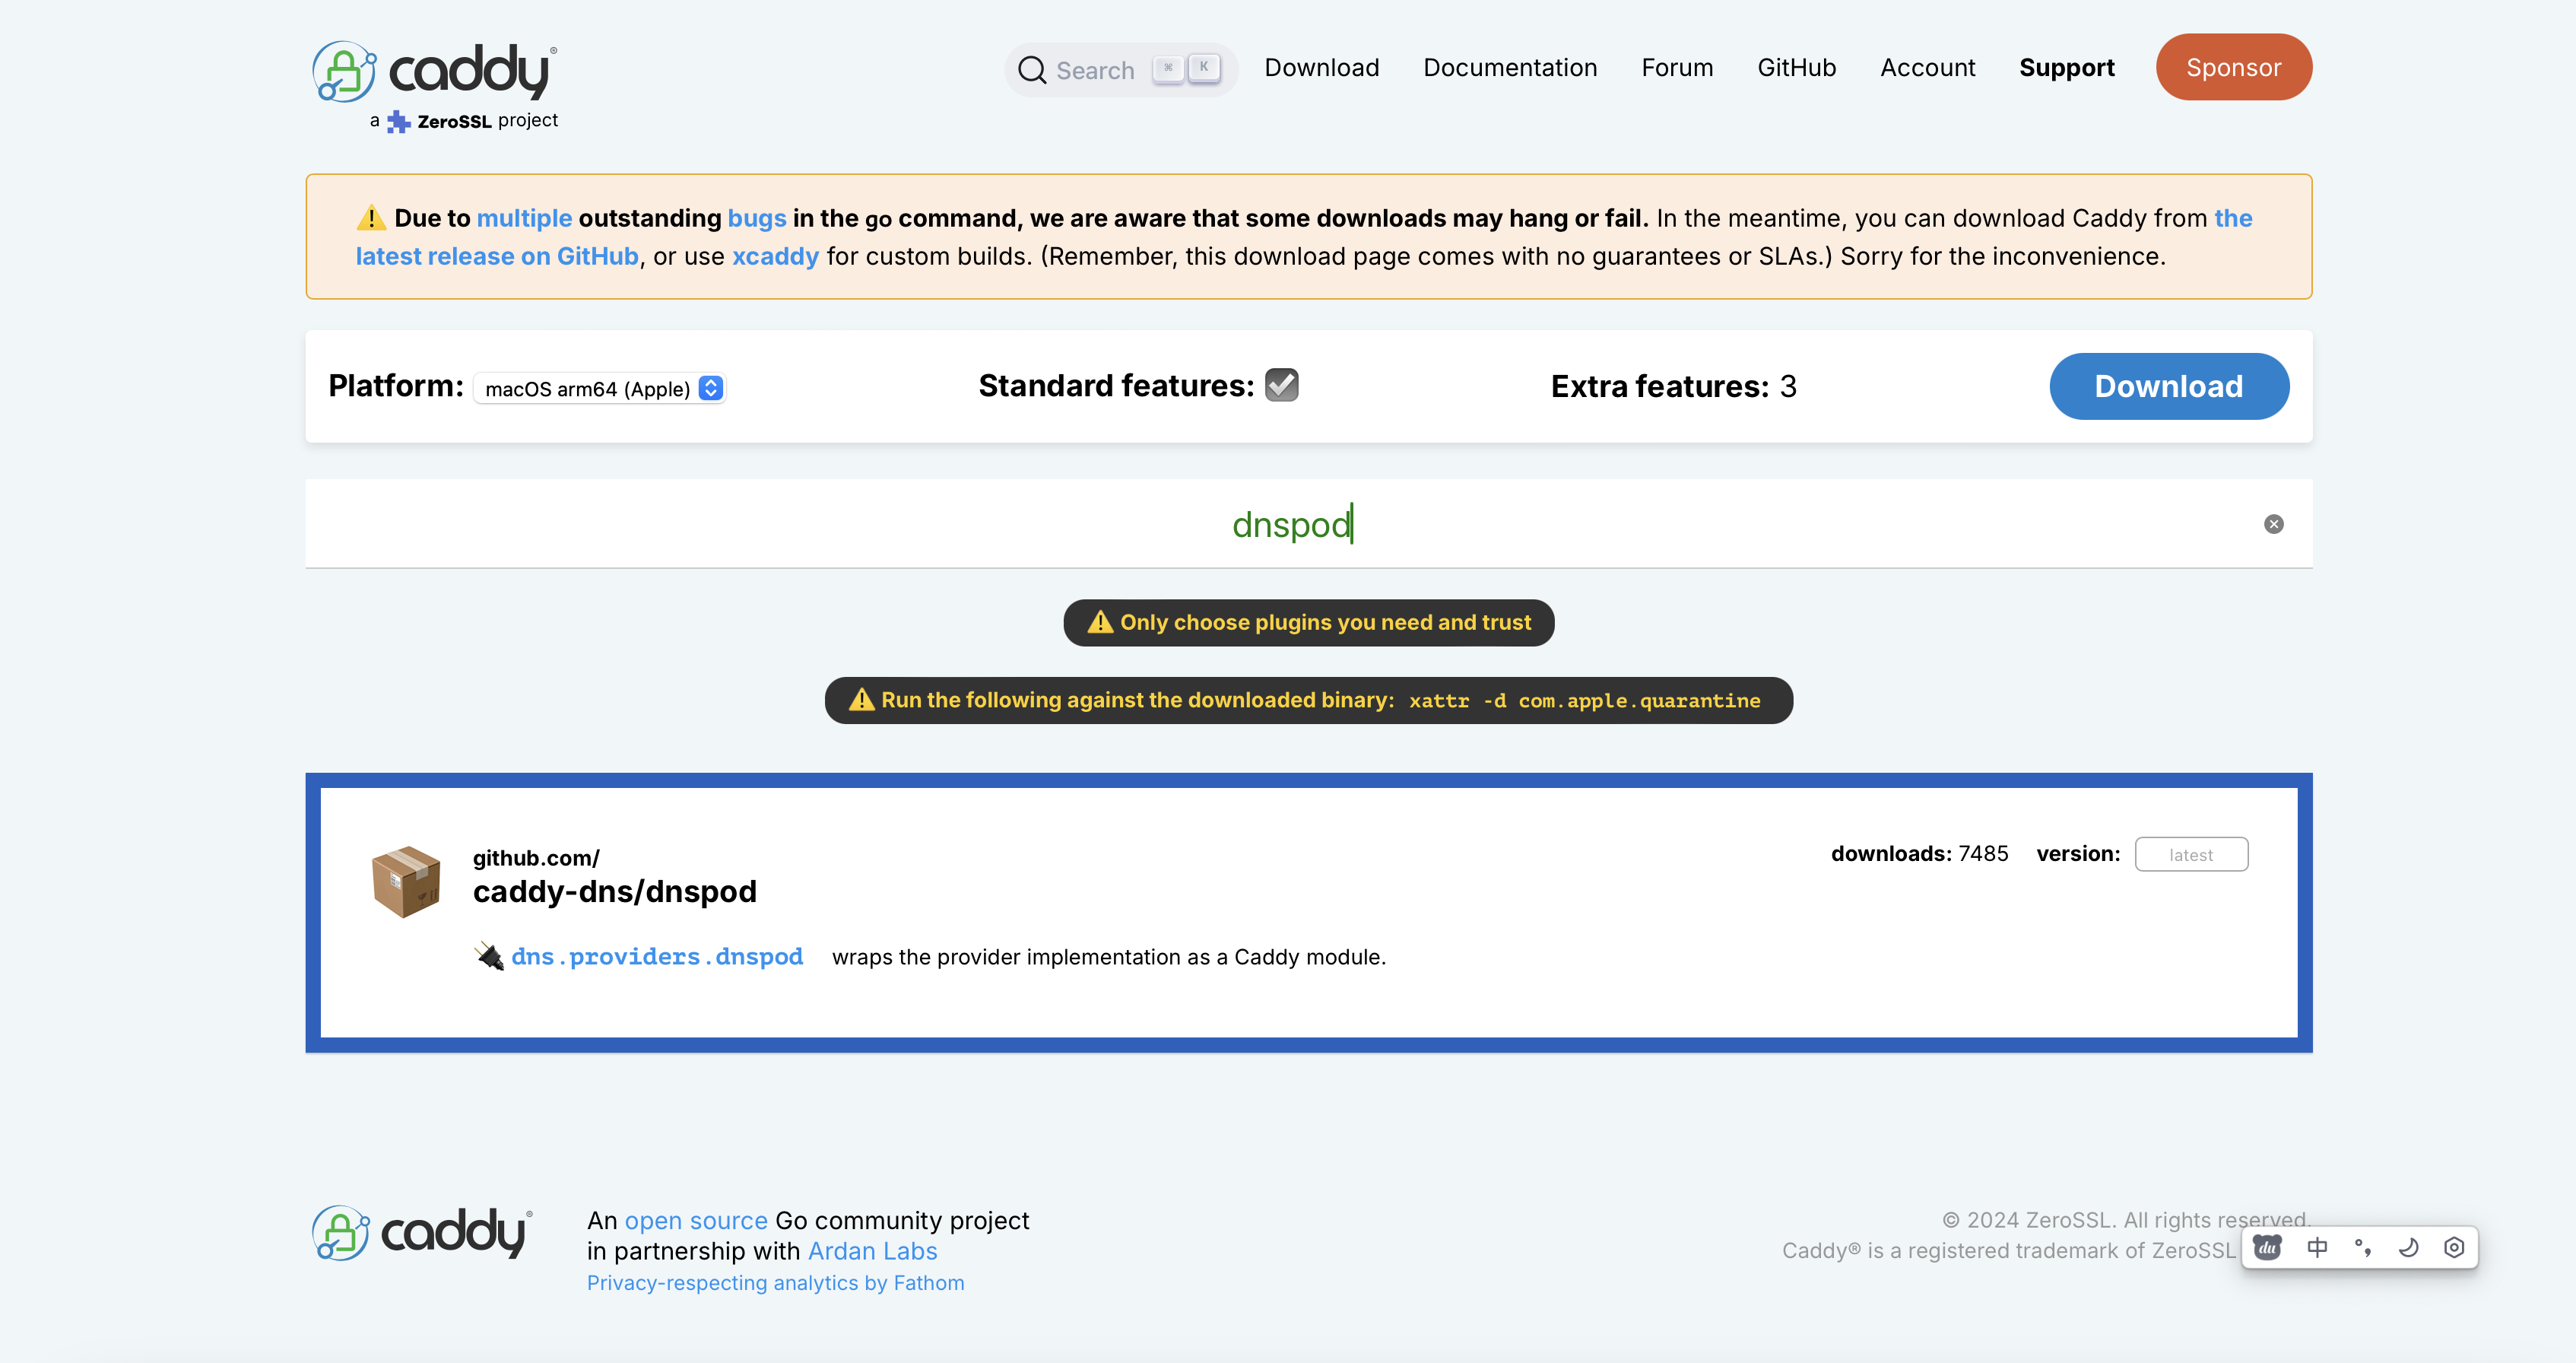
Task: Click the version input showing latest
Action: (x=2191, y=854)
